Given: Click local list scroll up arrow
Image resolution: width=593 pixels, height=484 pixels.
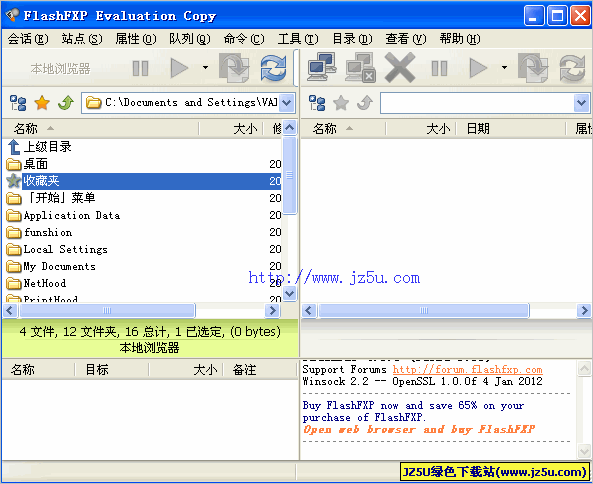Looking at the screenshot, I should coord(290,127).
